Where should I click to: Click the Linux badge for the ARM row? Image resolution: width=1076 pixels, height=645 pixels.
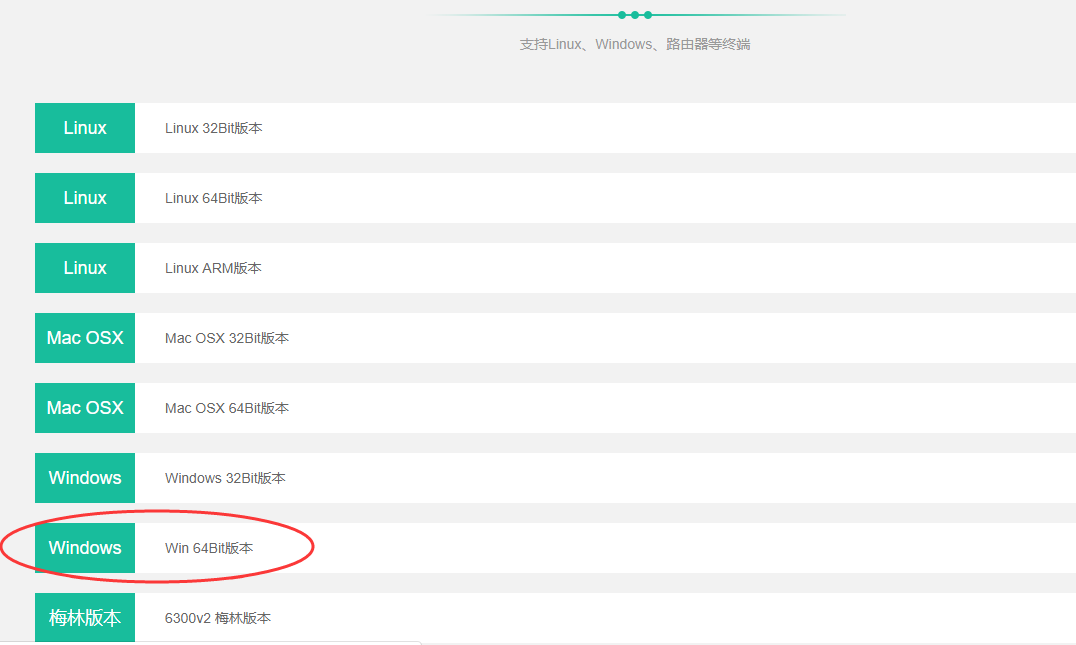[85, 268]
